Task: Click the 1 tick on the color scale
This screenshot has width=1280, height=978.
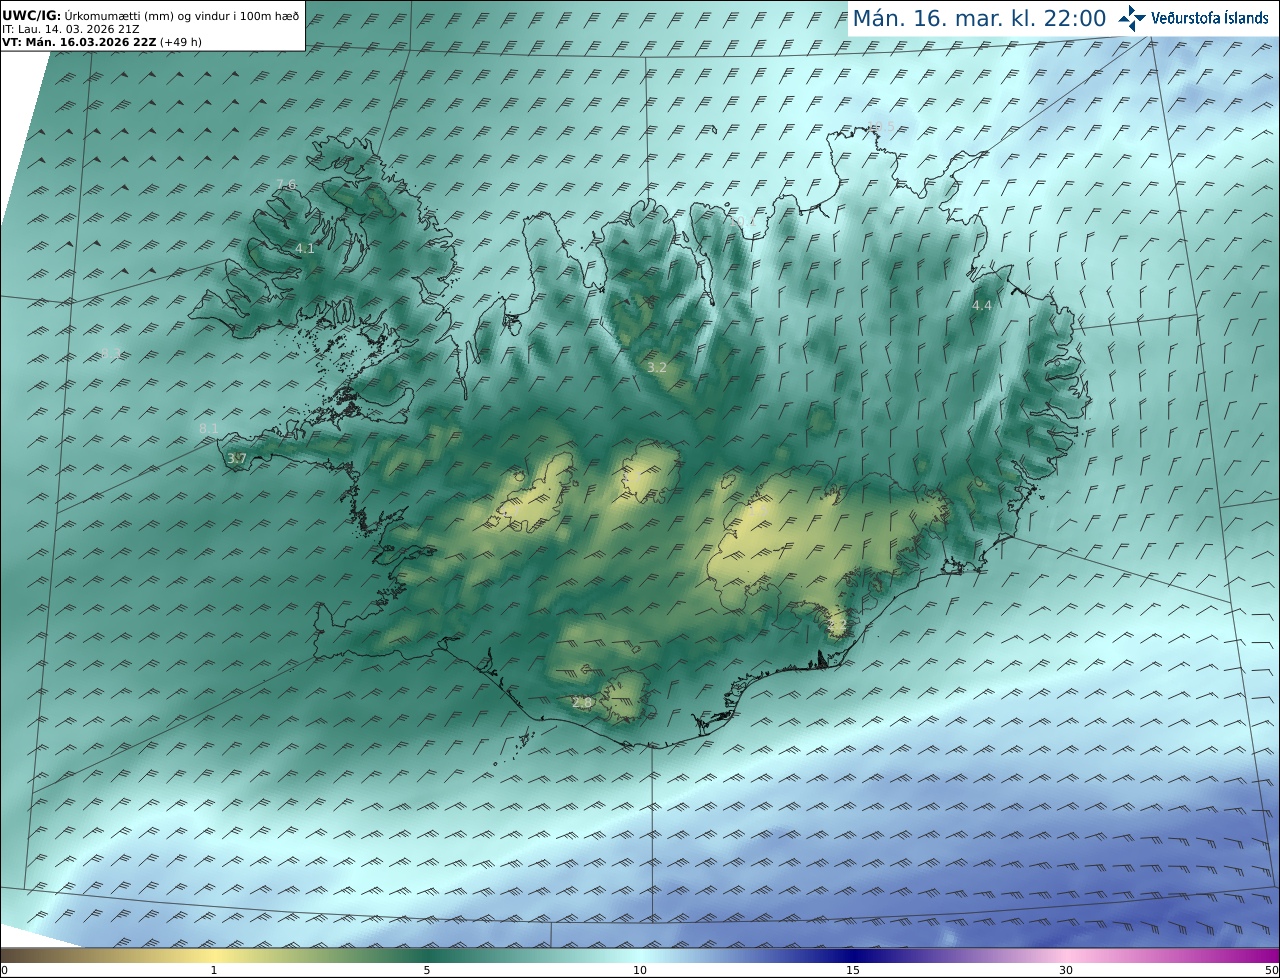Action: click(x=214, y=970)
